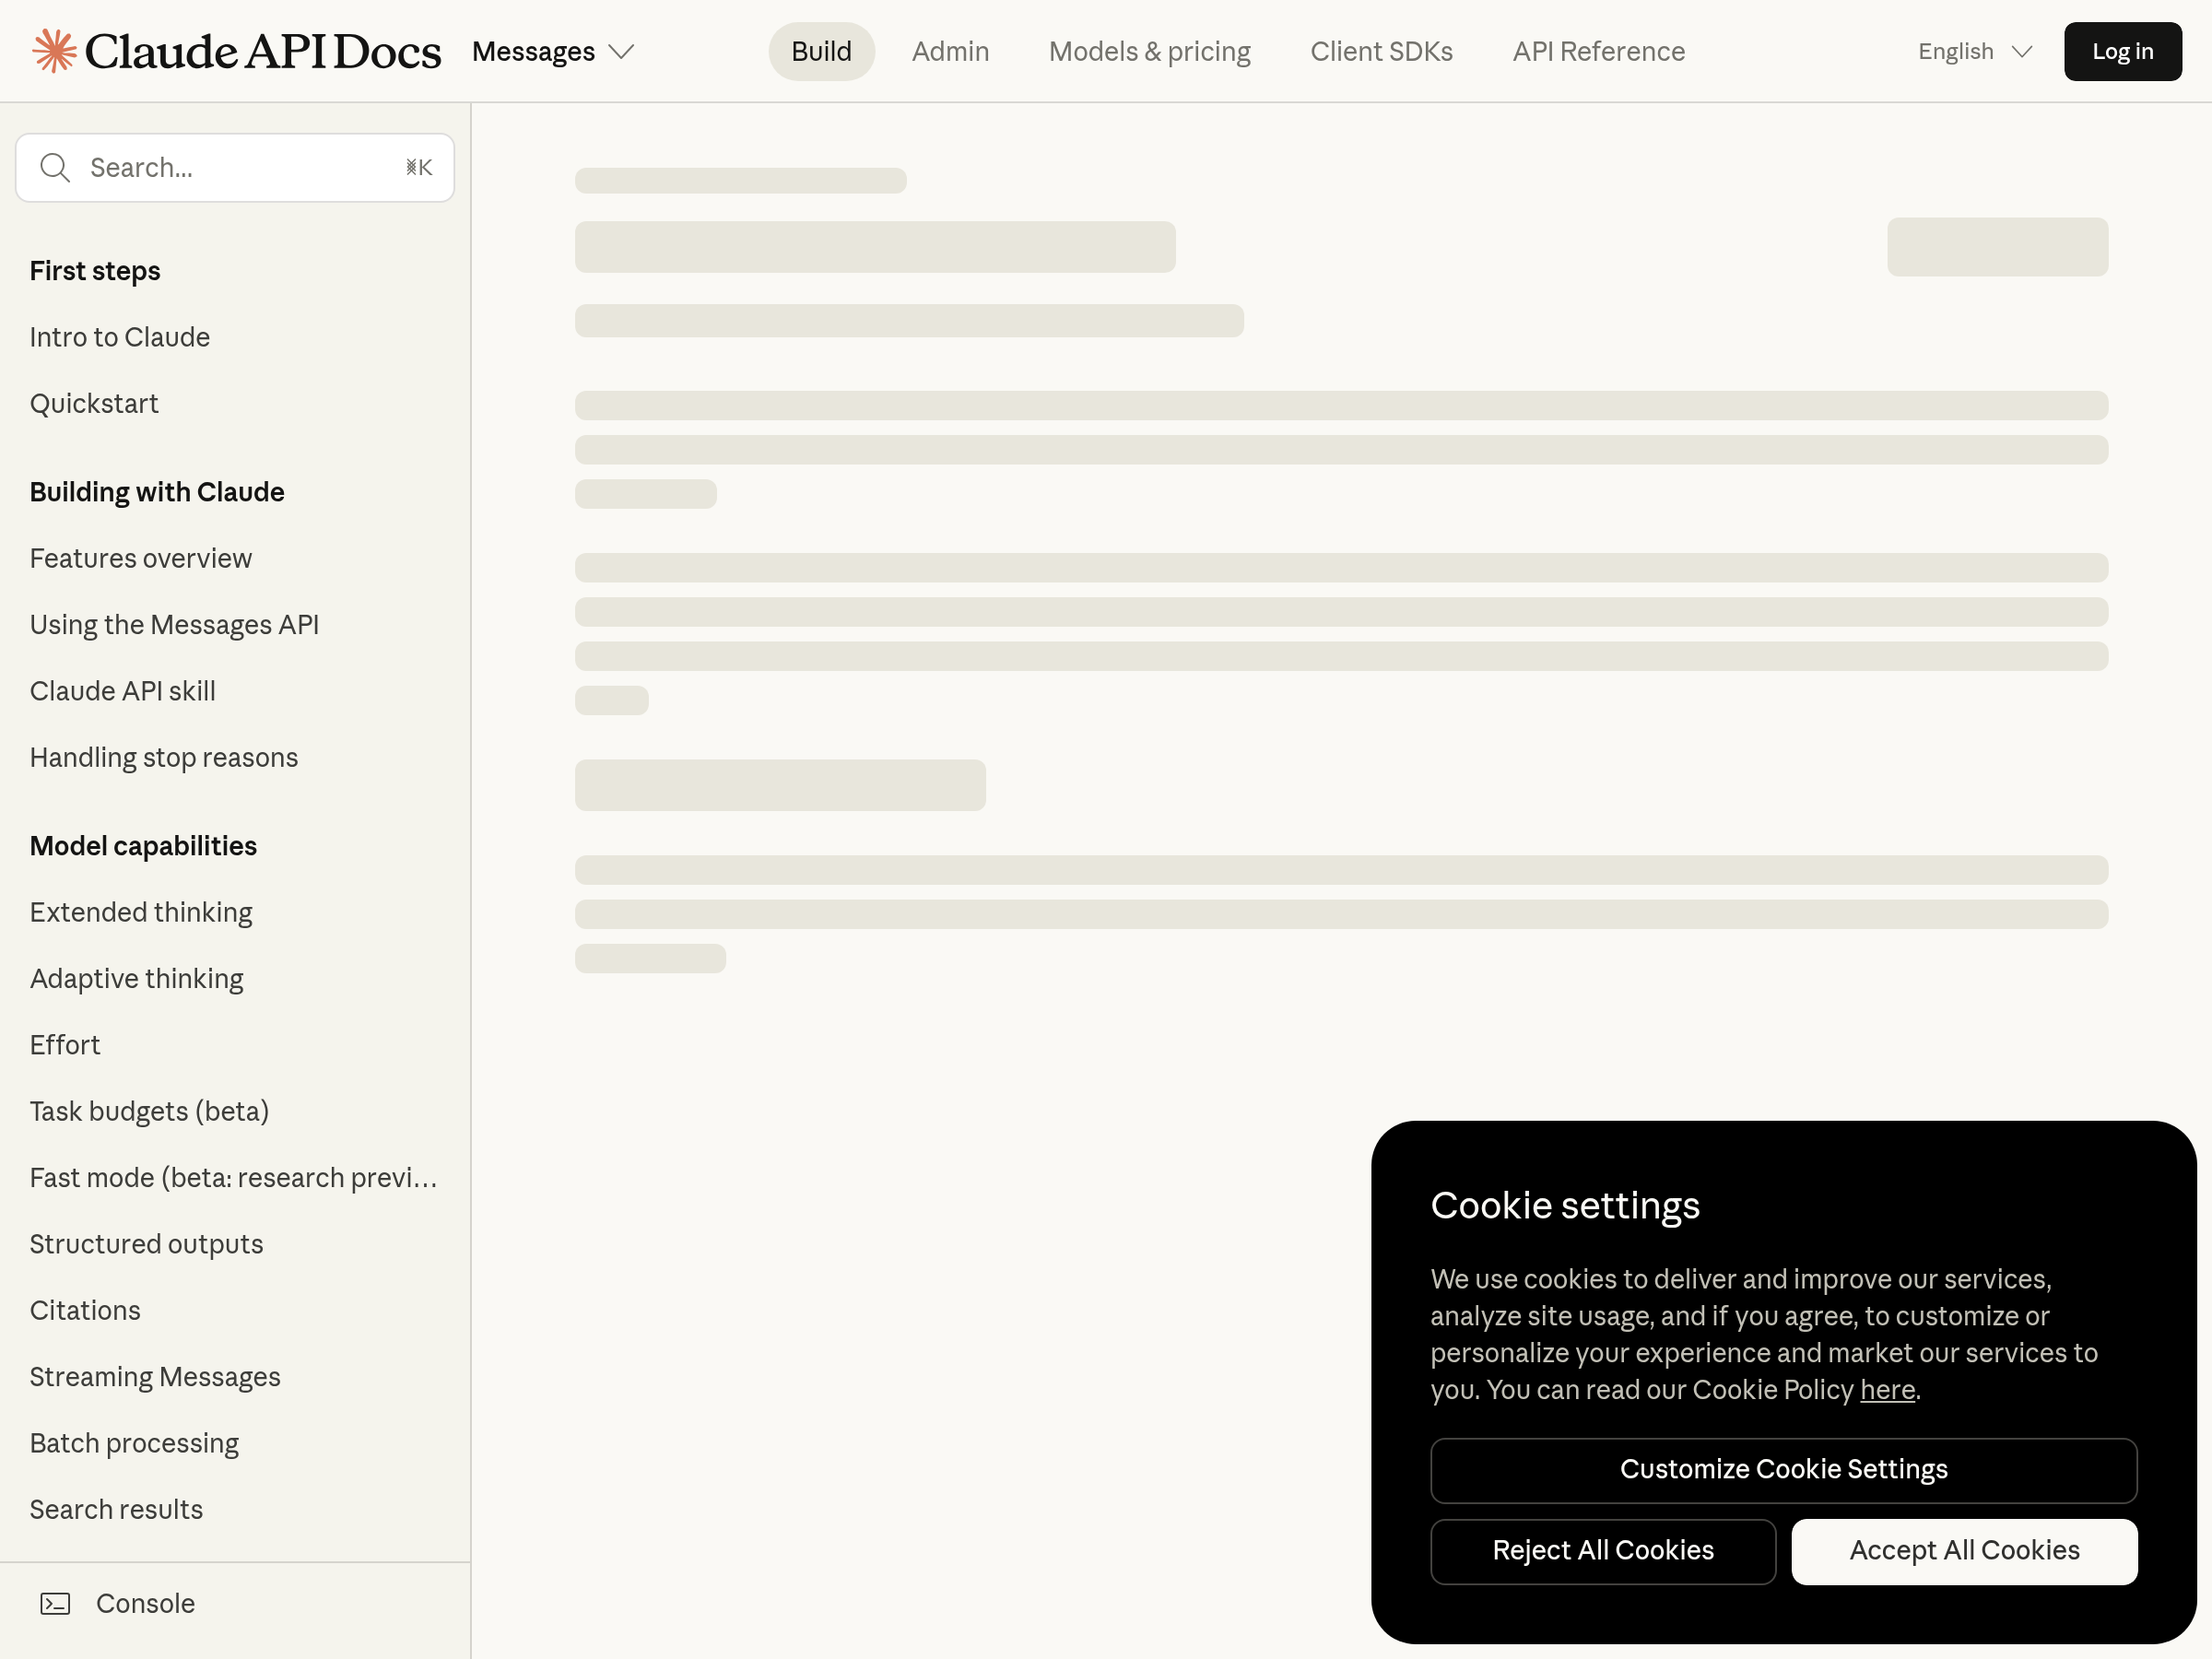Open the Models & pricing tab

(1149, 51)
